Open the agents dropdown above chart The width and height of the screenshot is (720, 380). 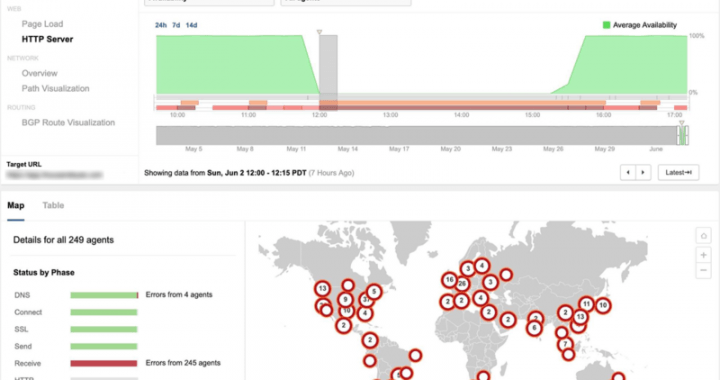[346, 2]
